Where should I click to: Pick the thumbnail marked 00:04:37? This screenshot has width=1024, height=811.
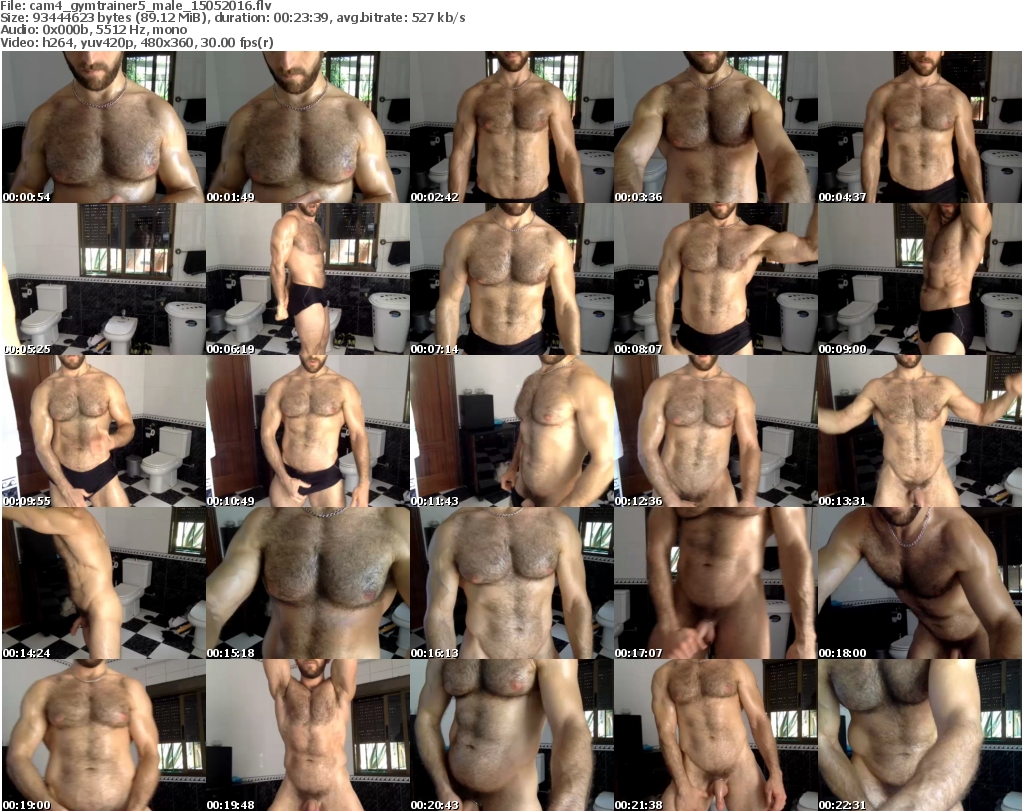[x=920, y=127]
